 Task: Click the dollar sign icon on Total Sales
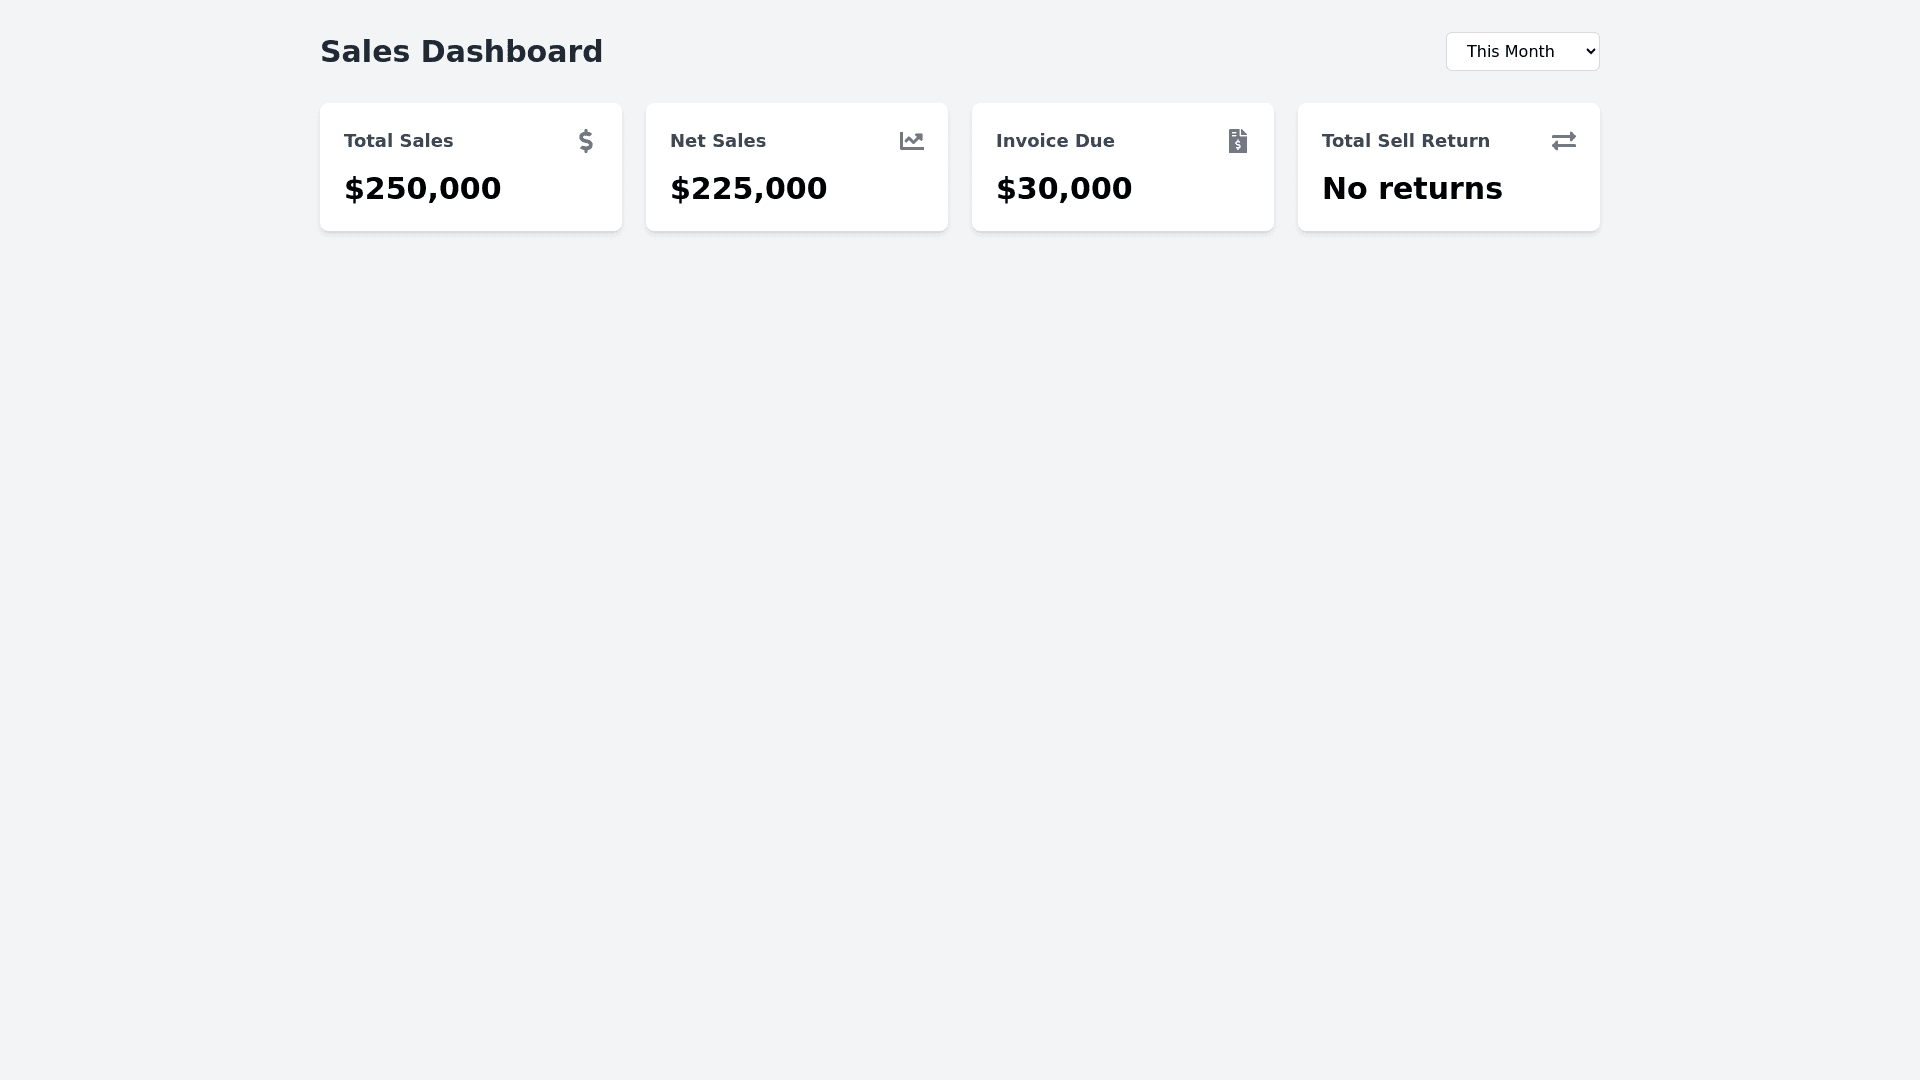point(586,141)
